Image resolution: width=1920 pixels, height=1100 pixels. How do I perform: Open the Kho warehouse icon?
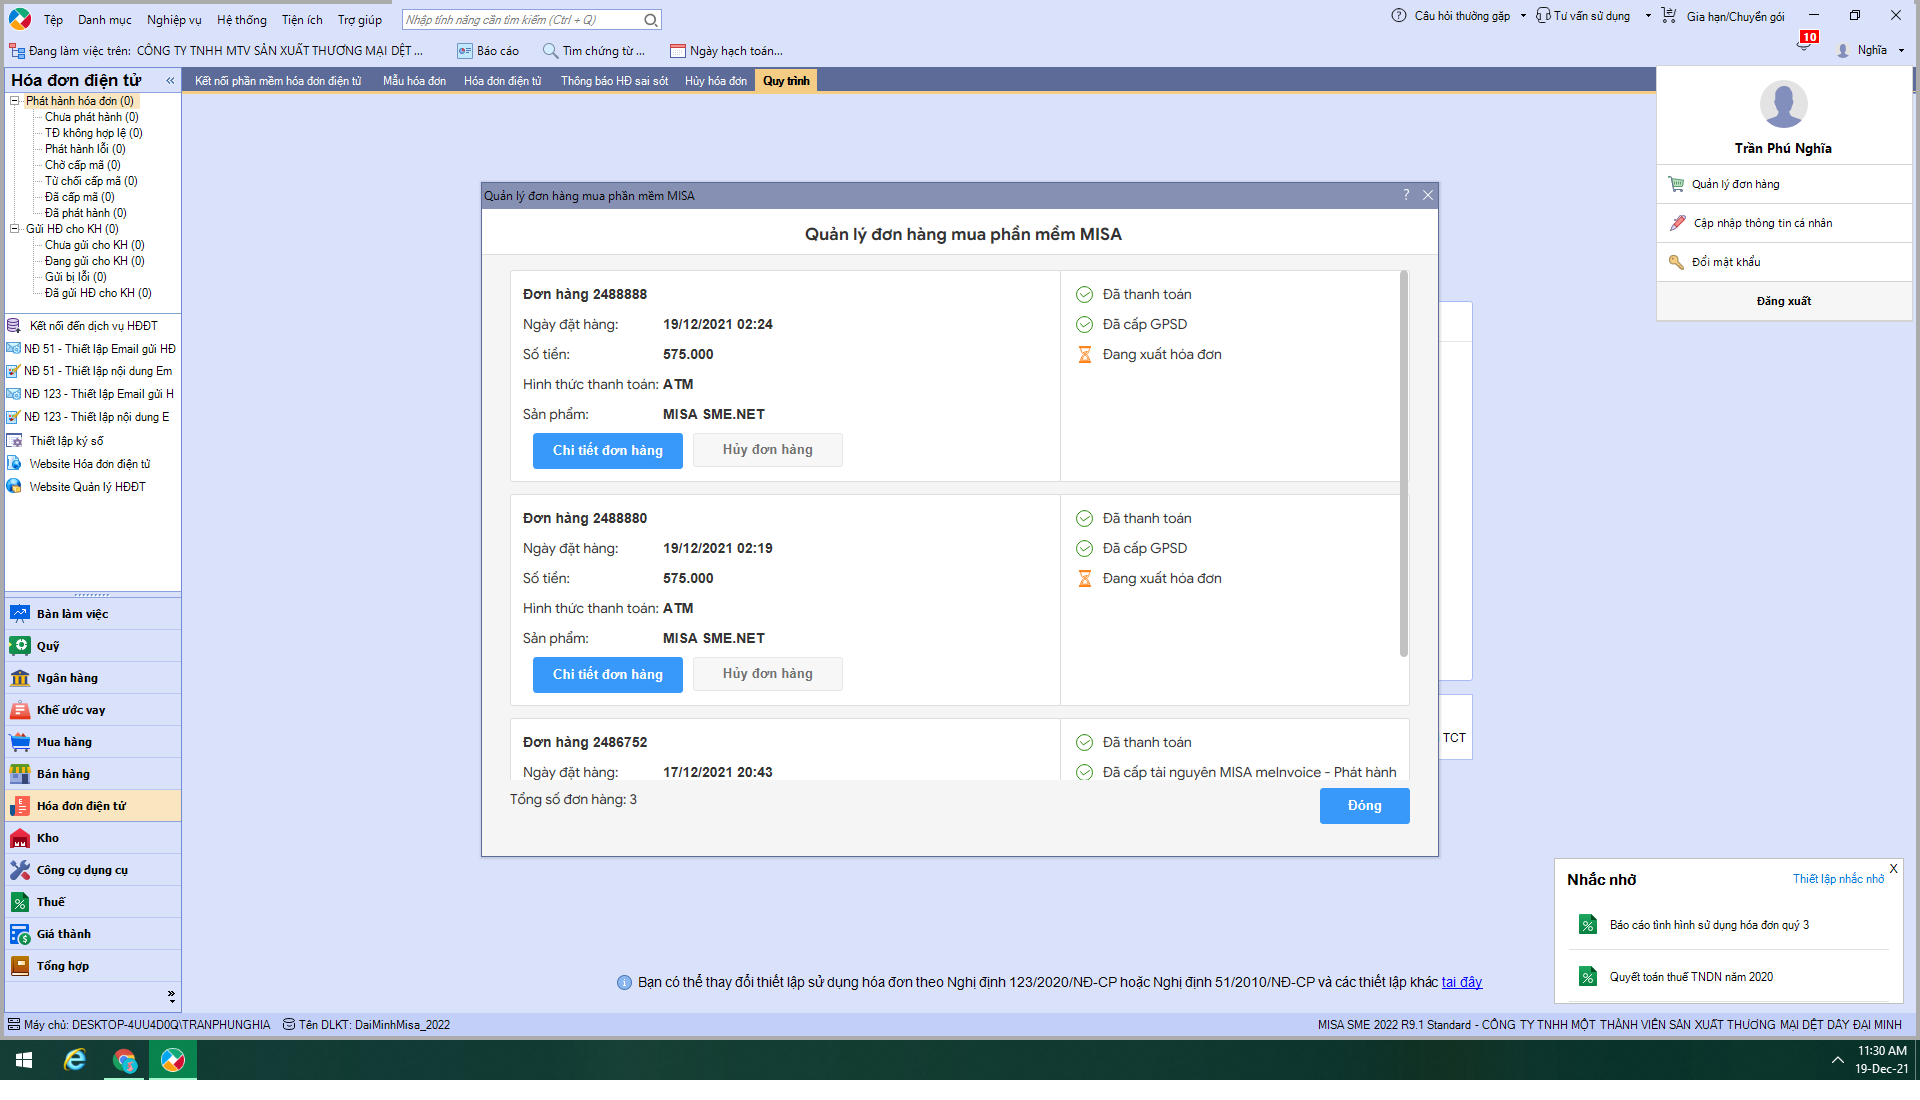click(x=20, y=838)
